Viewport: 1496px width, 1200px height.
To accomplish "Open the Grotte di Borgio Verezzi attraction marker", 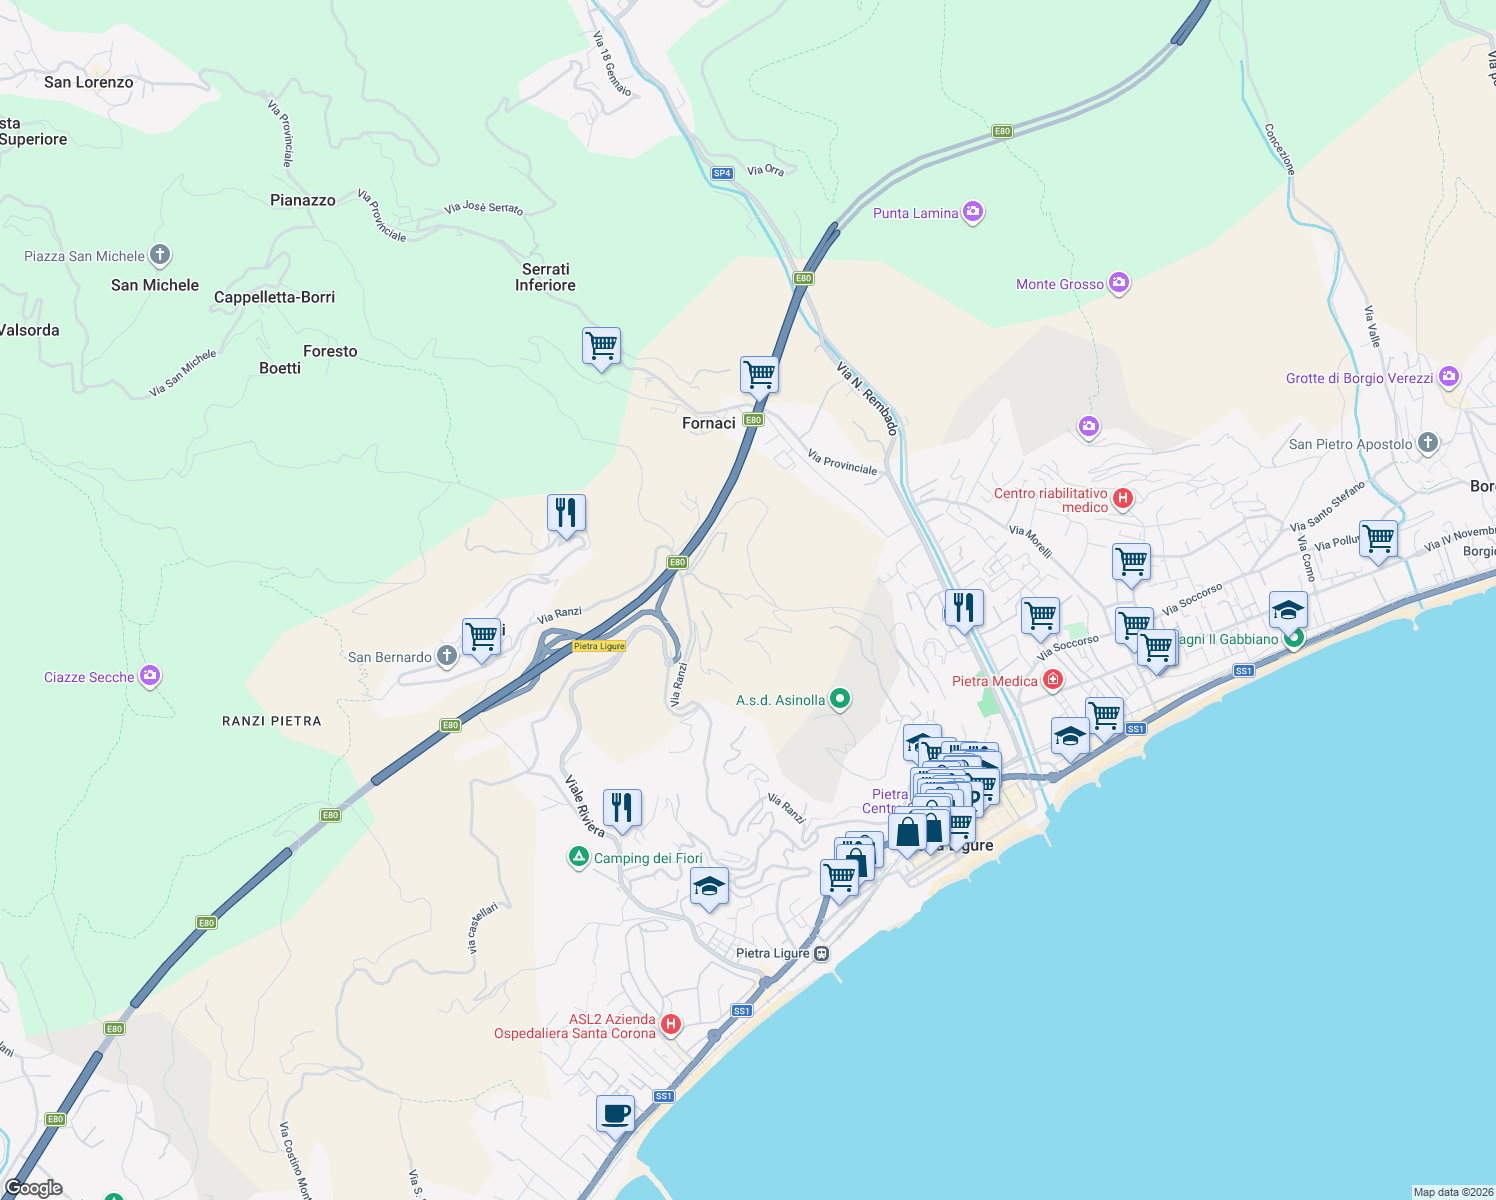I will coord(1448,377).
